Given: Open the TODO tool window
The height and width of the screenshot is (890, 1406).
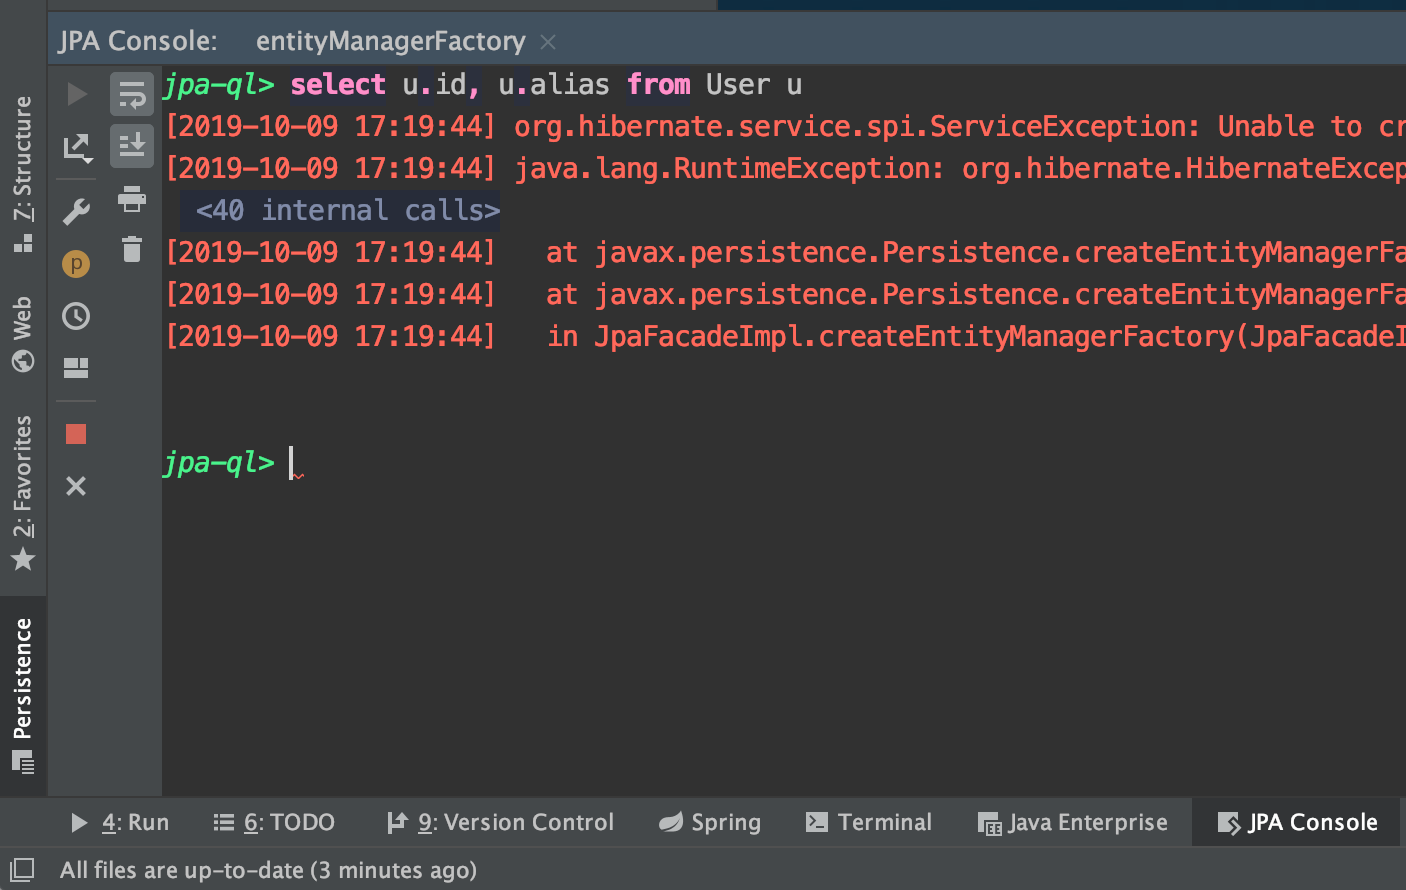Looking at the screenshot, I should [274, 822].
